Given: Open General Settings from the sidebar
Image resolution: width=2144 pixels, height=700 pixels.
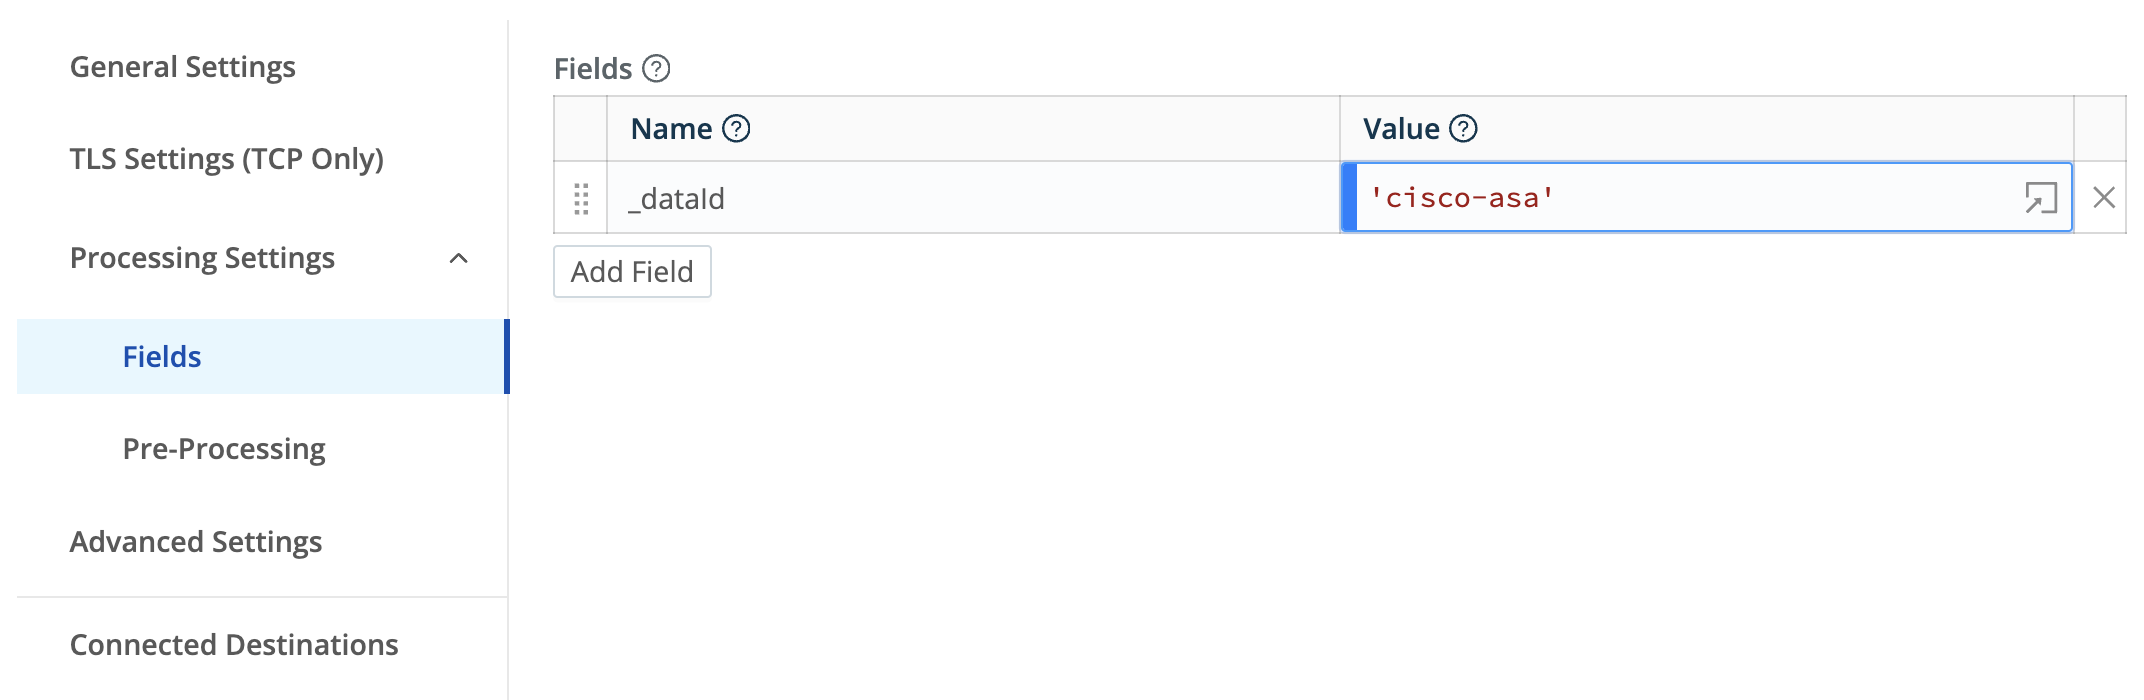Looking at the screenshot, I should tap(182, 66).
